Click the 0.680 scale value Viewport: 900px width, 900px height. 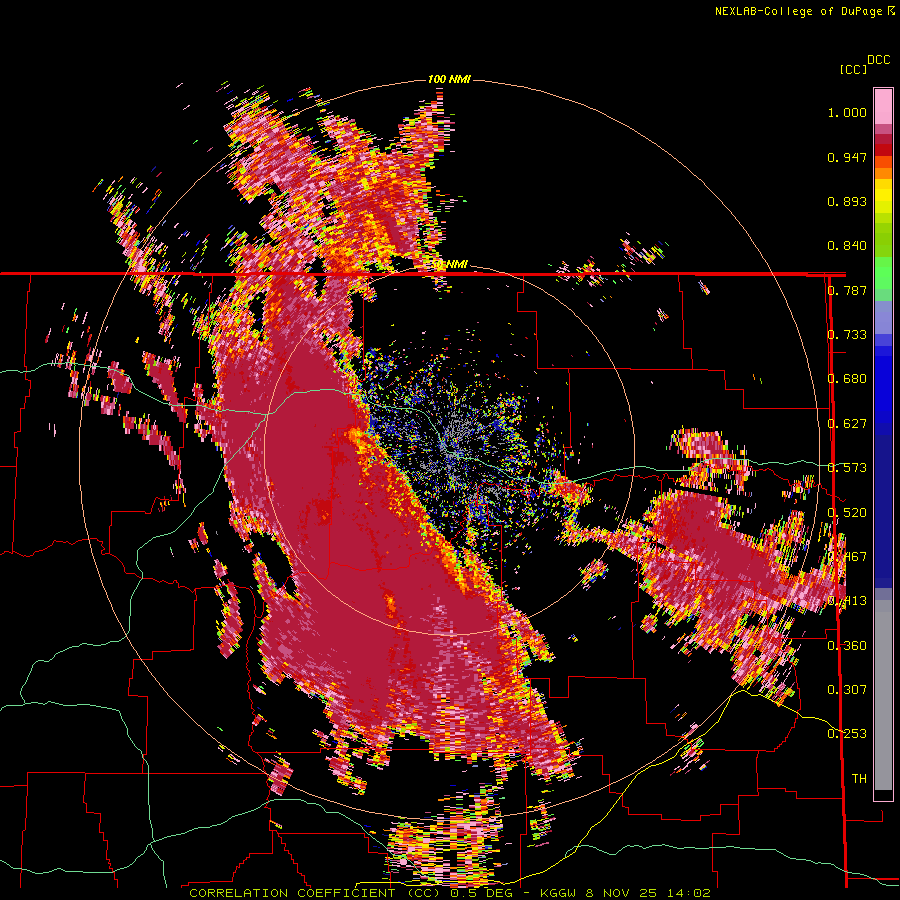pyautogui.click(x=847, y=379)
